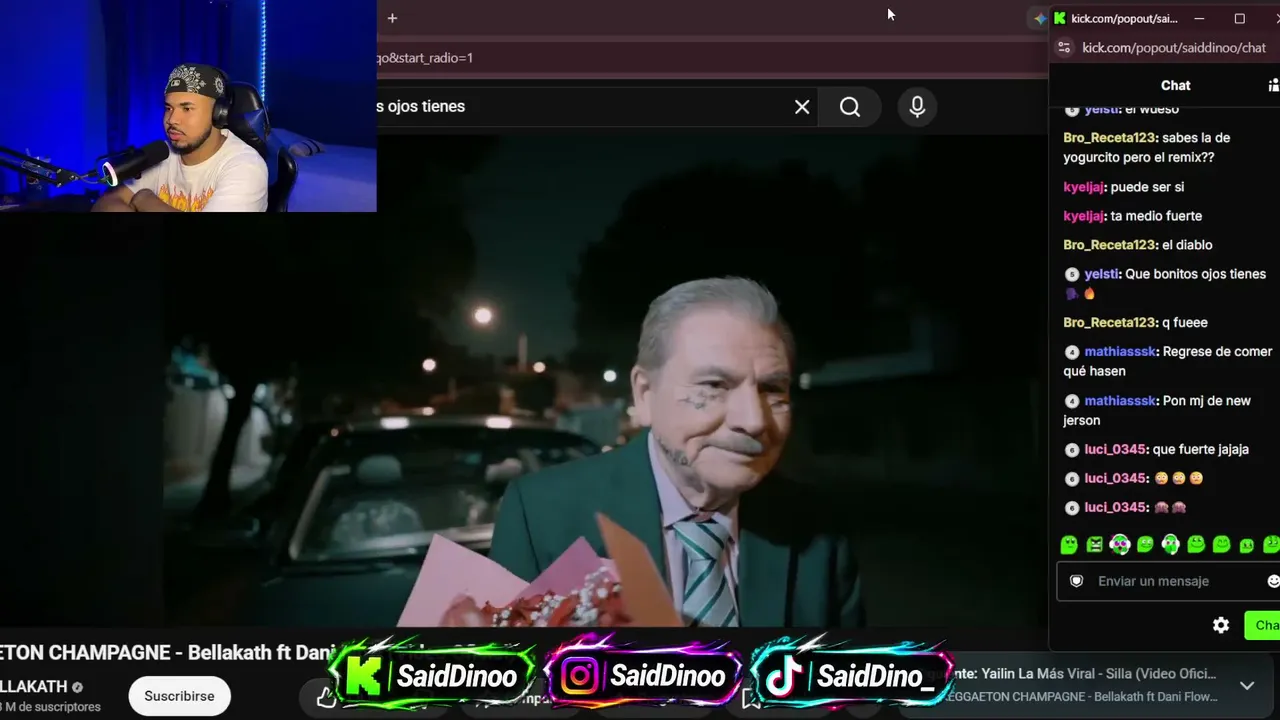Viewport: 1280px width, 720px height.
Task: Open site info in Kick popout
Action: click(1064, 48)
